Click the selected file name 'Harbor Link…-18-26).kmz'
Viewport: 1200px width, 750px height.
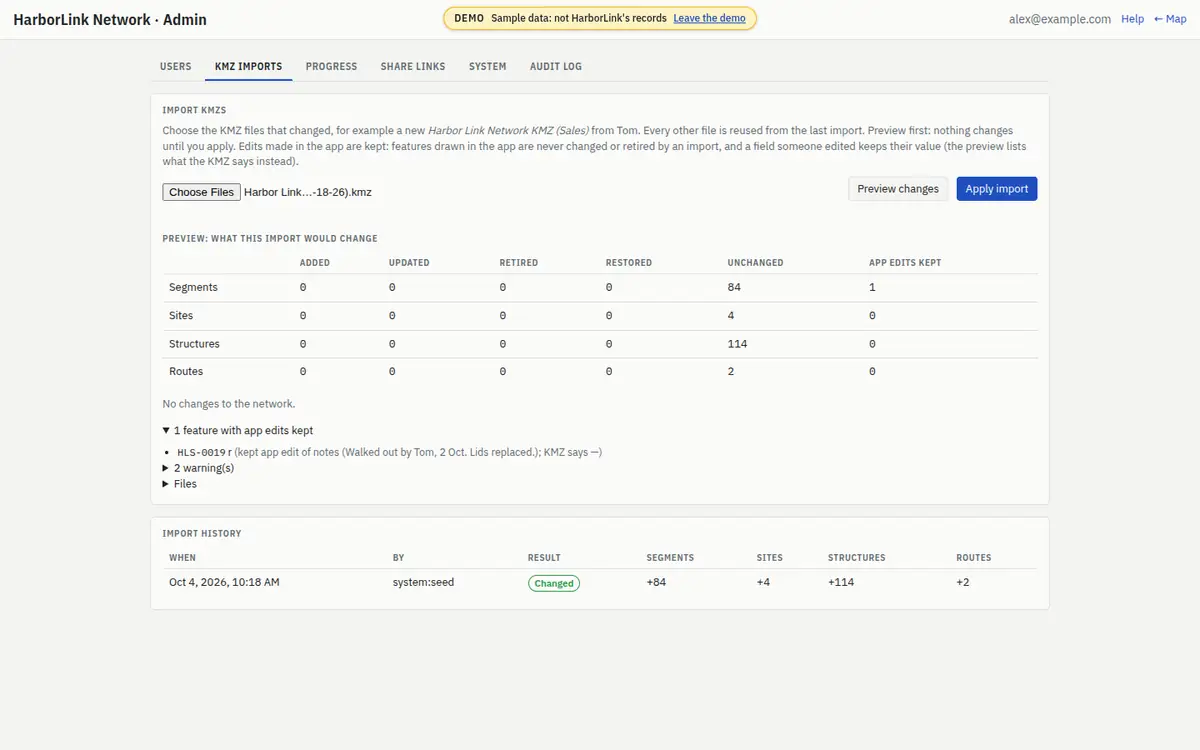coord(308,192)
